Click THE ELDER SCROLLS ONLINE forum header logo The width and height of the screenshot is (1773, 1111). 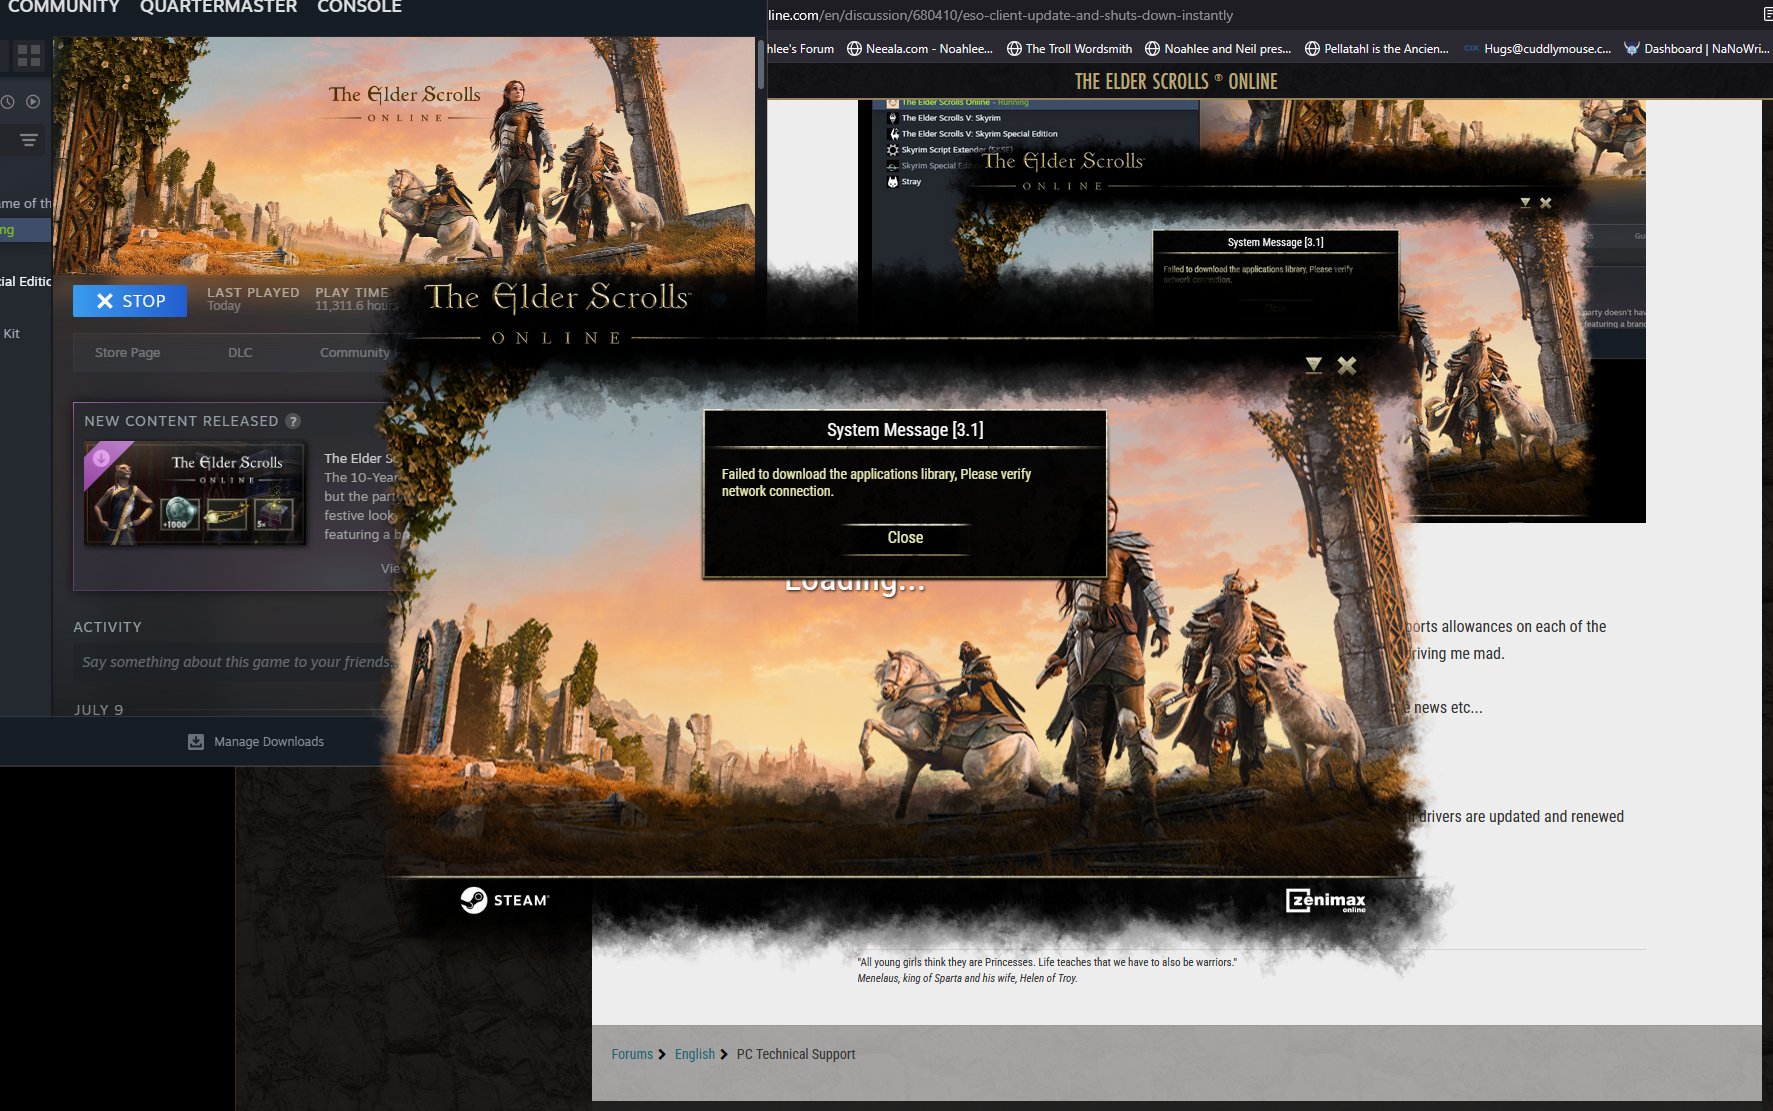pos(1176,81)
